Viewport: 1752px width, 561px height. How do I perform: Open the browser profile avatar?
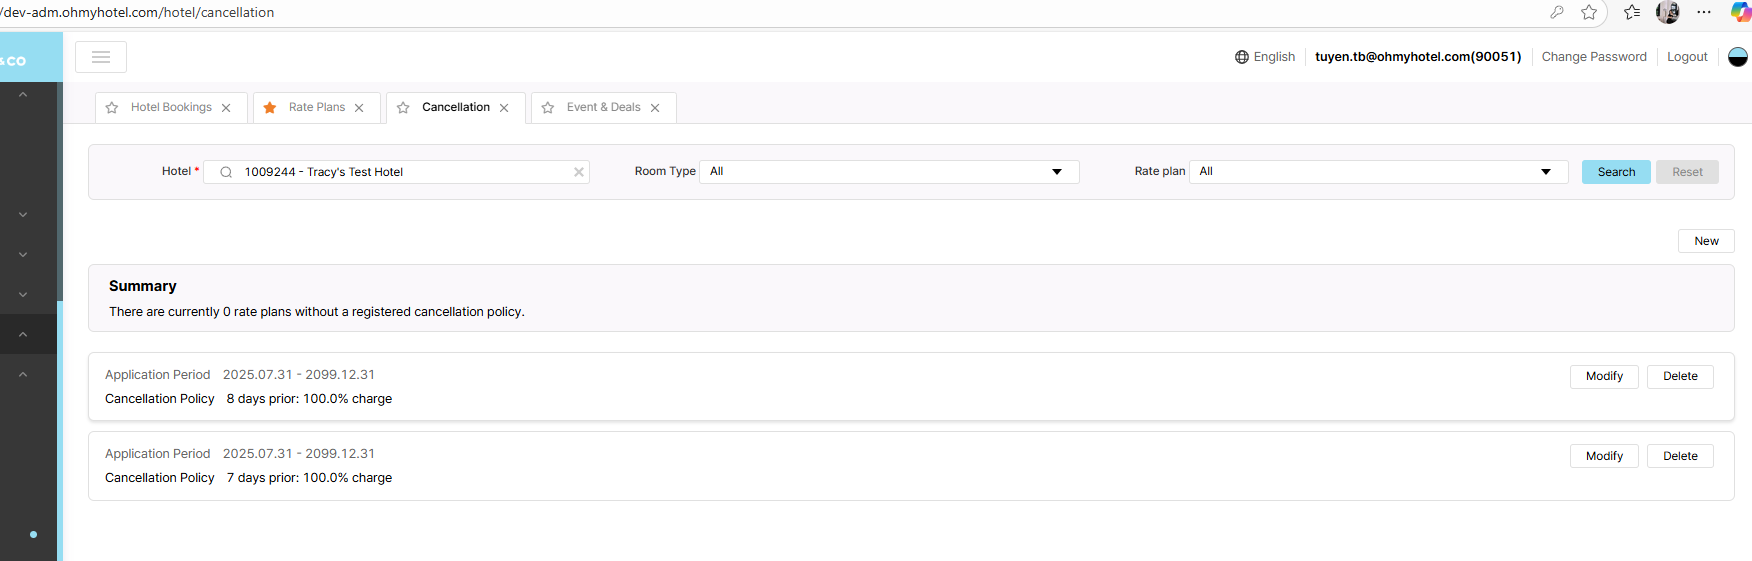1668,12
